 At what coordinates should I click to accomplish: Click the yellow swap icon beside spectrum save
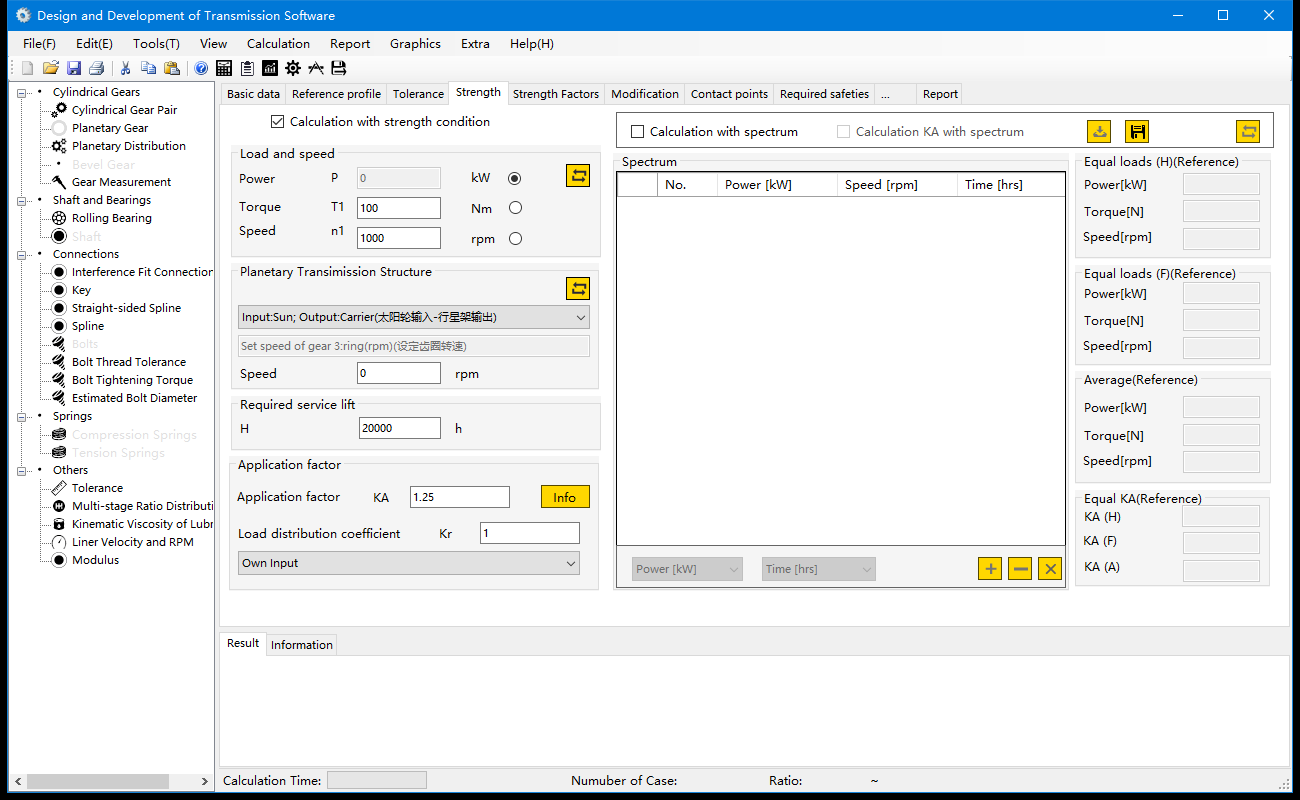[1248, 131]
